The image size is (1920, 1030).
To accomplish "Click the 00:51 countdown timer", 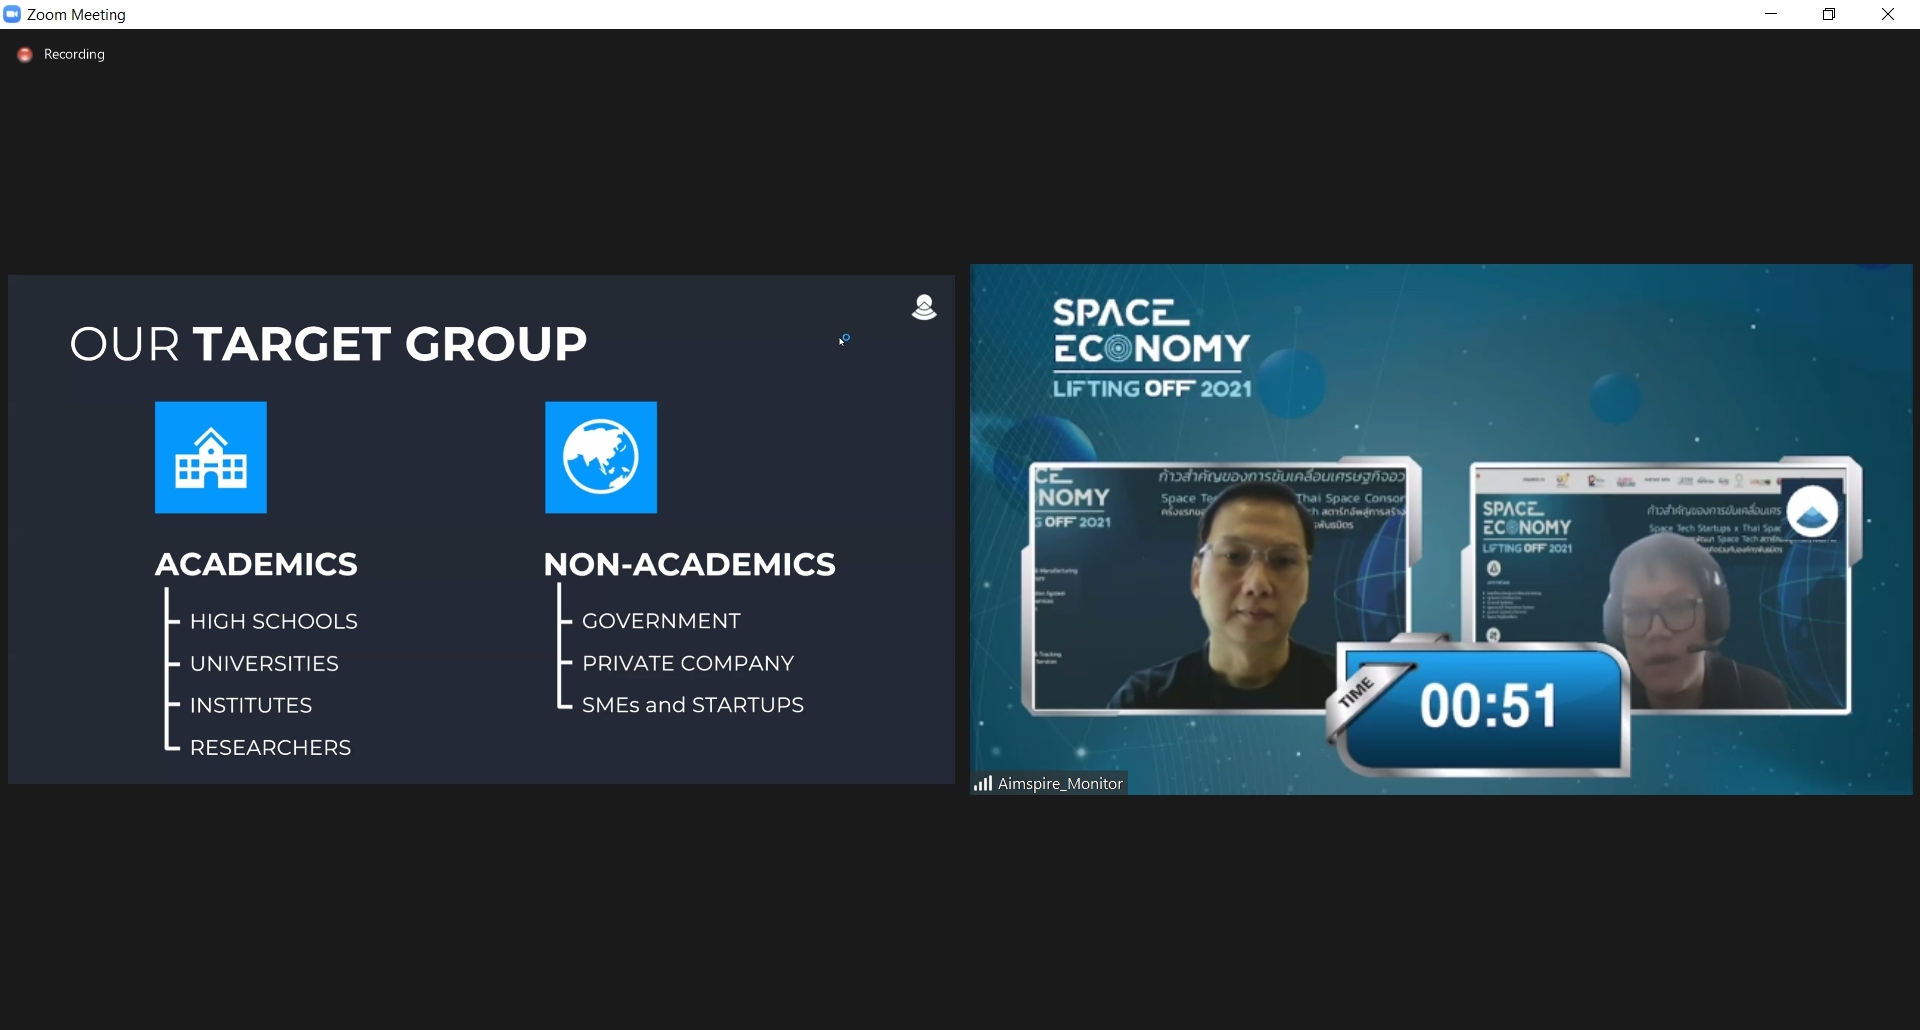I will tap(1488, 706).
